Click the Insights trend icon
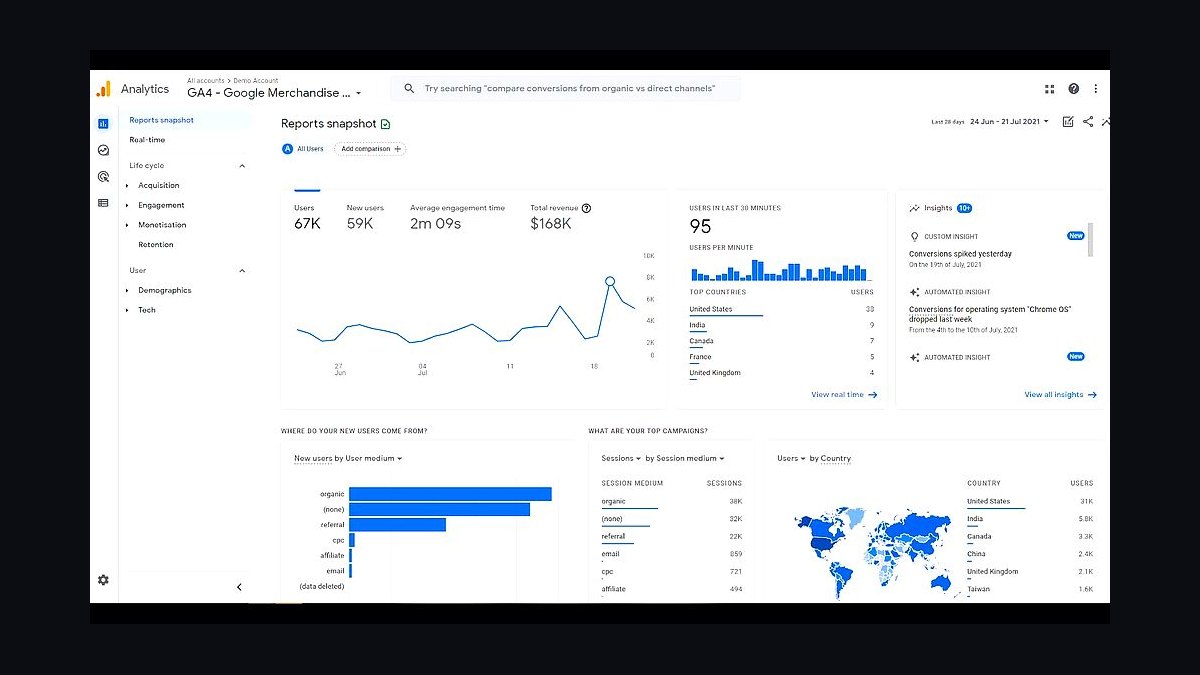Viewport: 1200px width, 675px height. click(914, 208)
